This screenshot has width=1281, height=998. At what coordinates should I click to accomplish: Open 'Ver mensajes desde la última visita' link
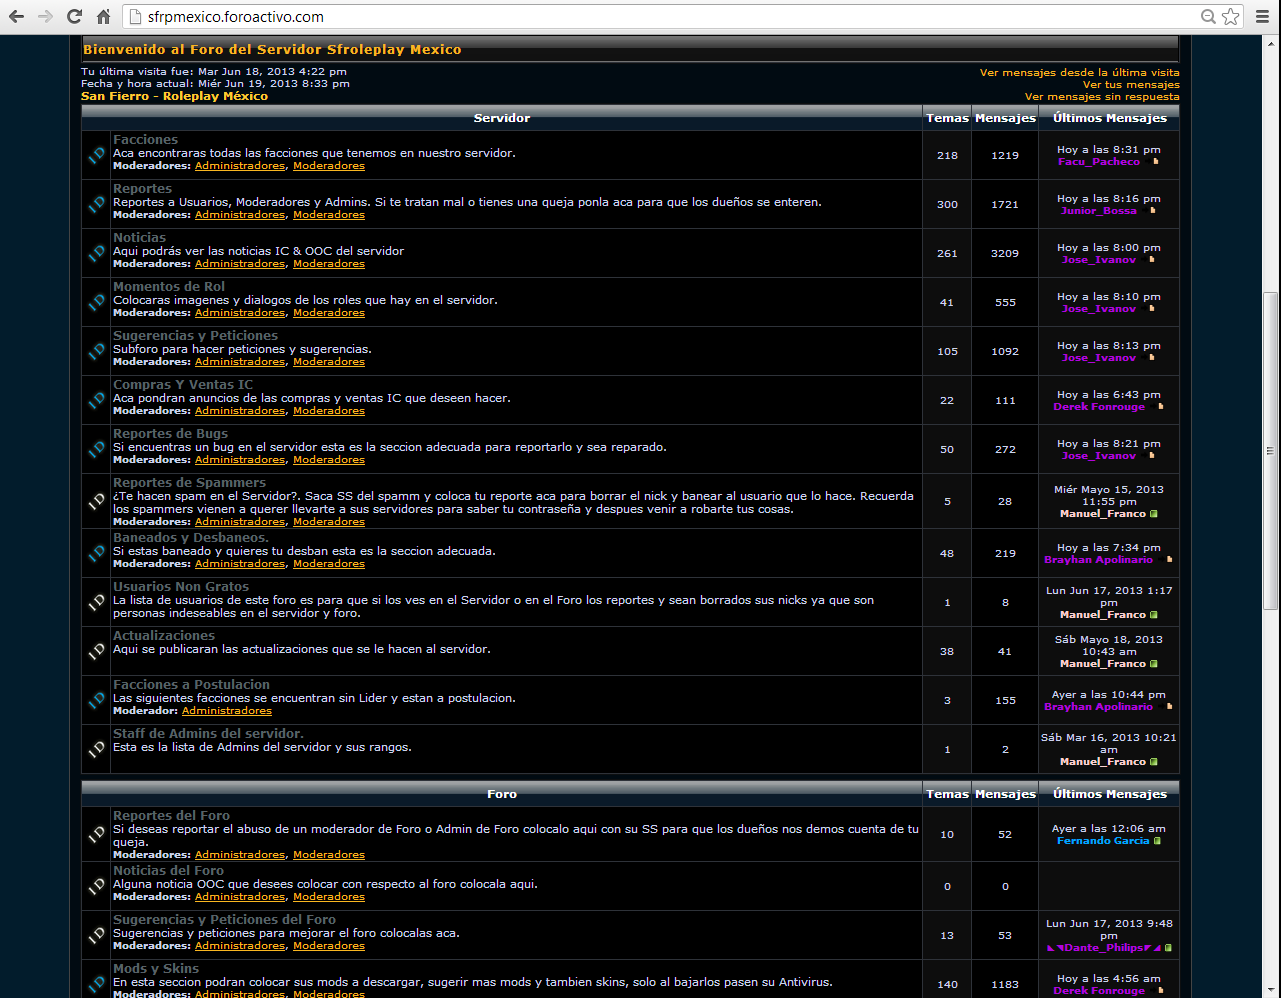pos(1079,72)
